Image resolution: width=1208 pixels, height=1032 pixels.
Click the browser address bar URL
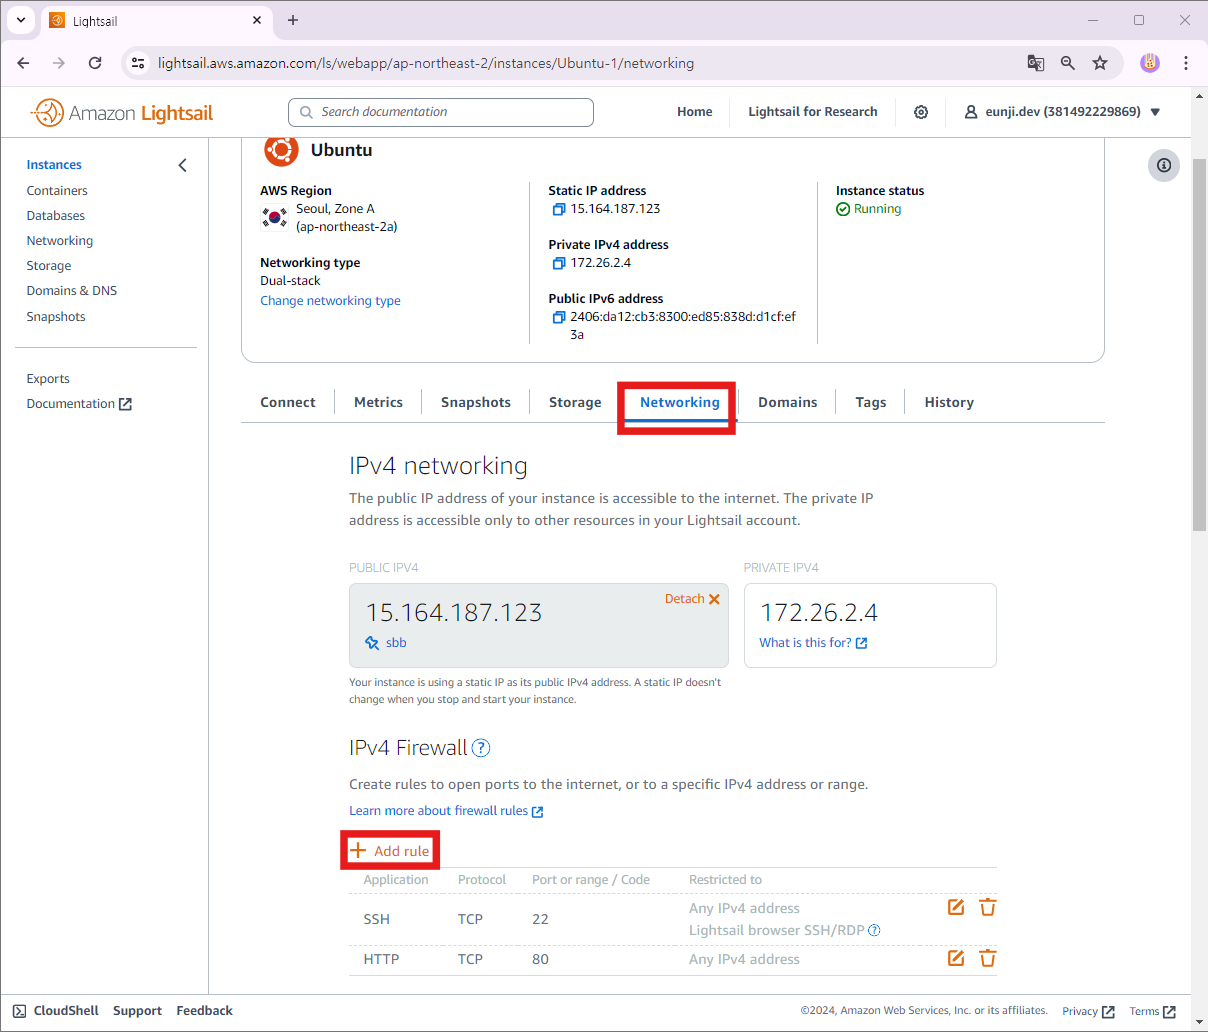(x=426, y=63)
